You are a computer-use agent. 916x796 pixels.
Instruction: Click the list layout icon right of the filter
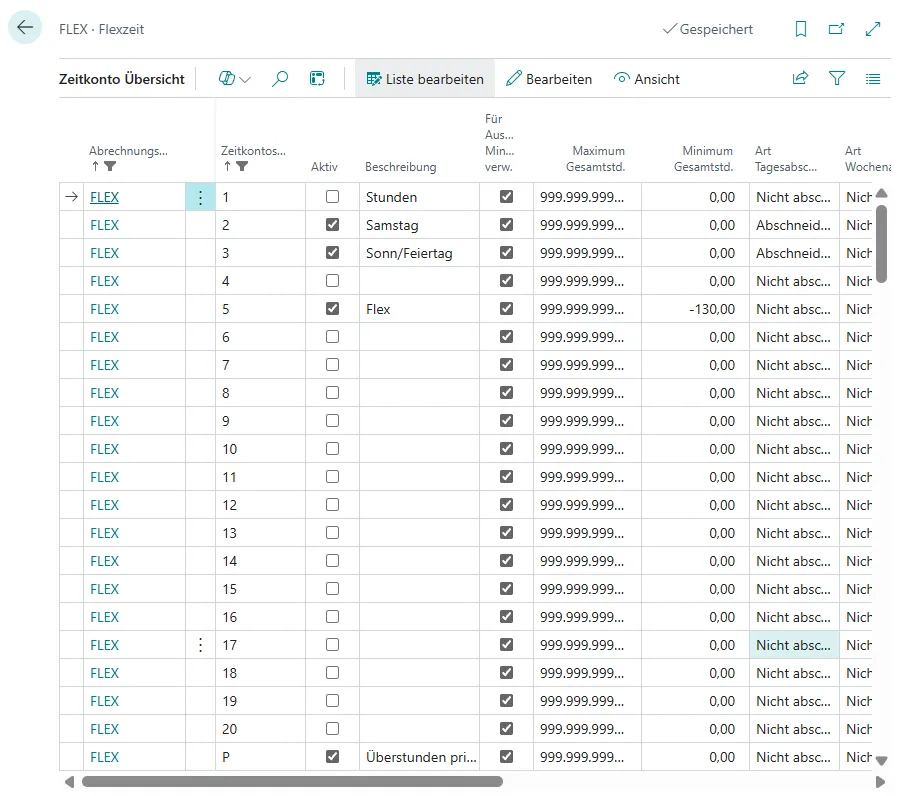(873, 79)
